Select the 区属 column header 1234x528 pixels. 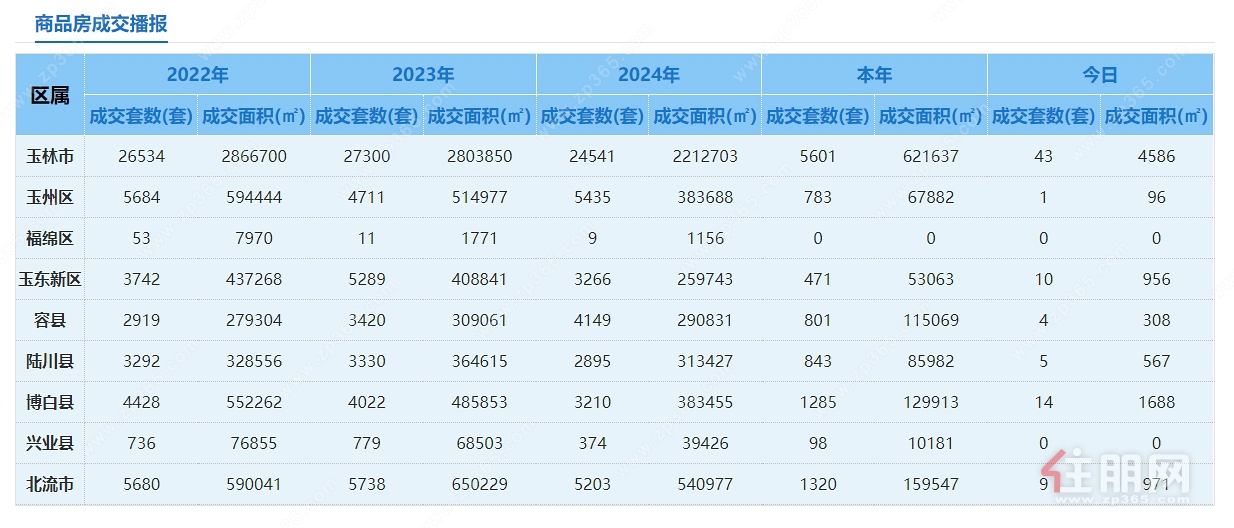50,95
